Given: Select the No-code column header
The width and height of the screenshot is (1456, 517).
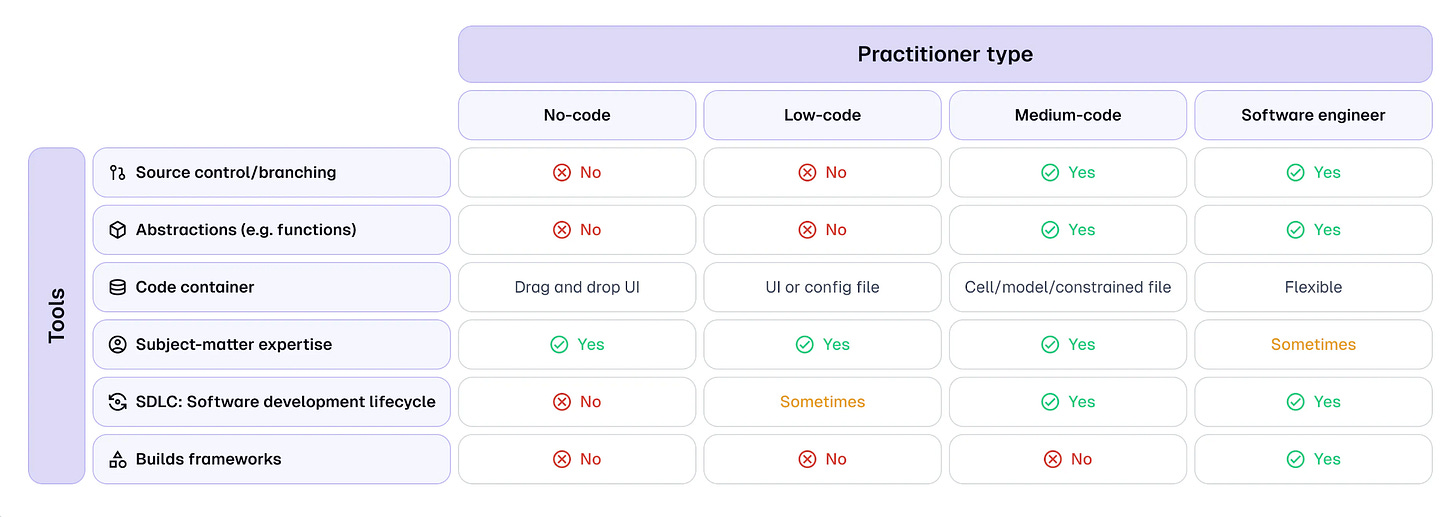Looking at the screenshot, I should (x=577, y=115).
